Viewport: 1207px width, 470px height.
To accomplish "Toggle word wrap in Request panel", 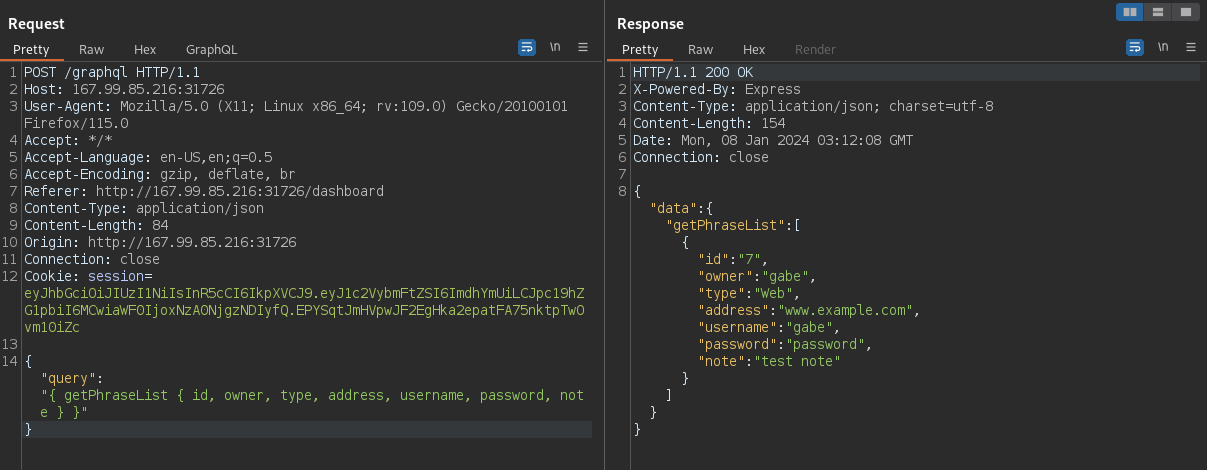I will (527, 47).
